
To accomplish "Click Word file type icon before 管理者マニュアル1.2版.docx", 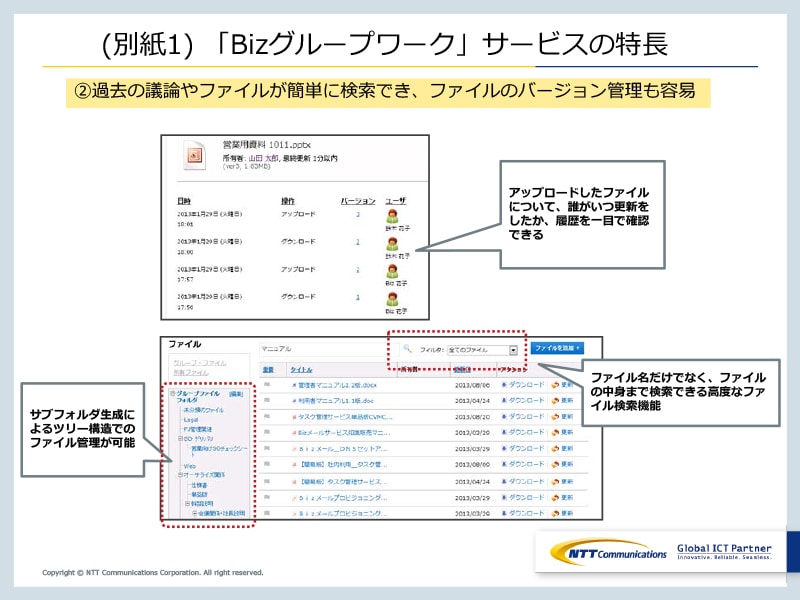I will pos(294,385).
